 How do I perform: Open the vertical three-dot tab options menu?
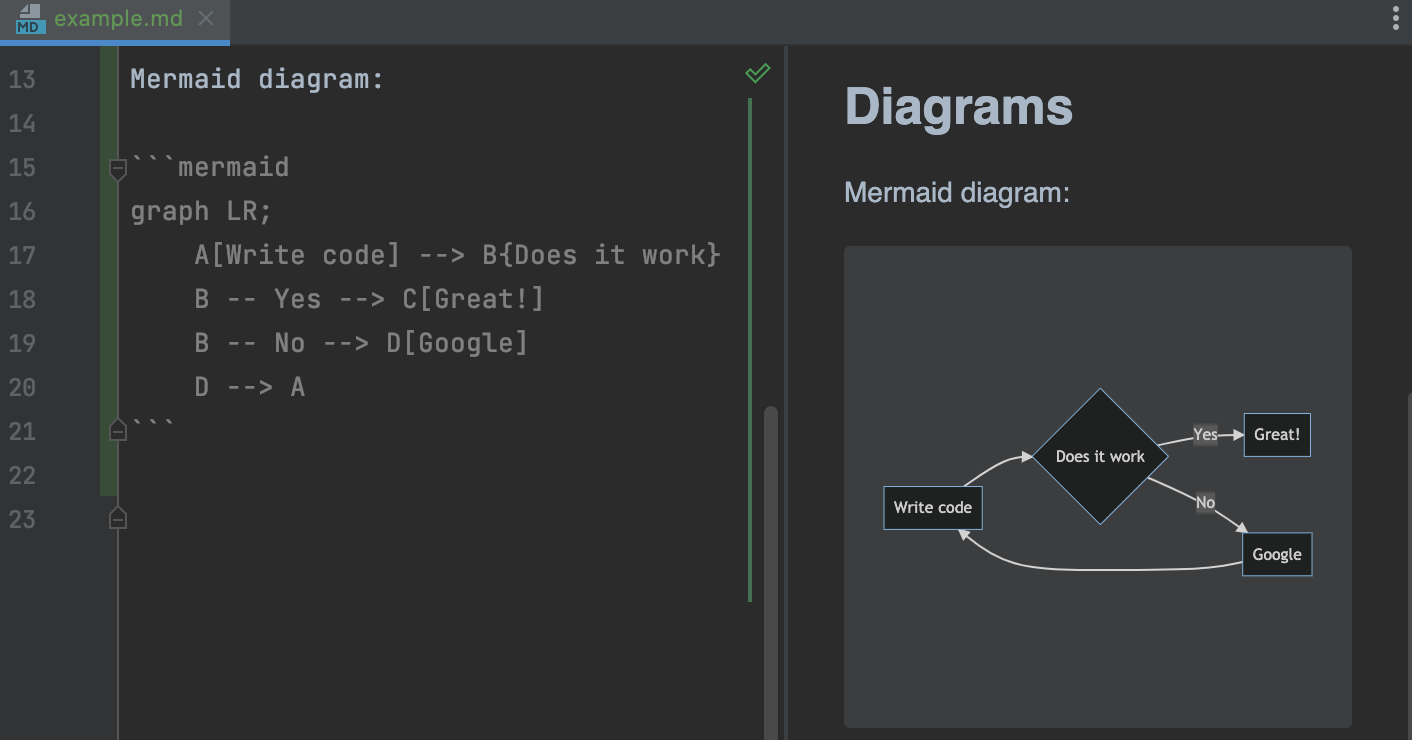[1395, 19]
